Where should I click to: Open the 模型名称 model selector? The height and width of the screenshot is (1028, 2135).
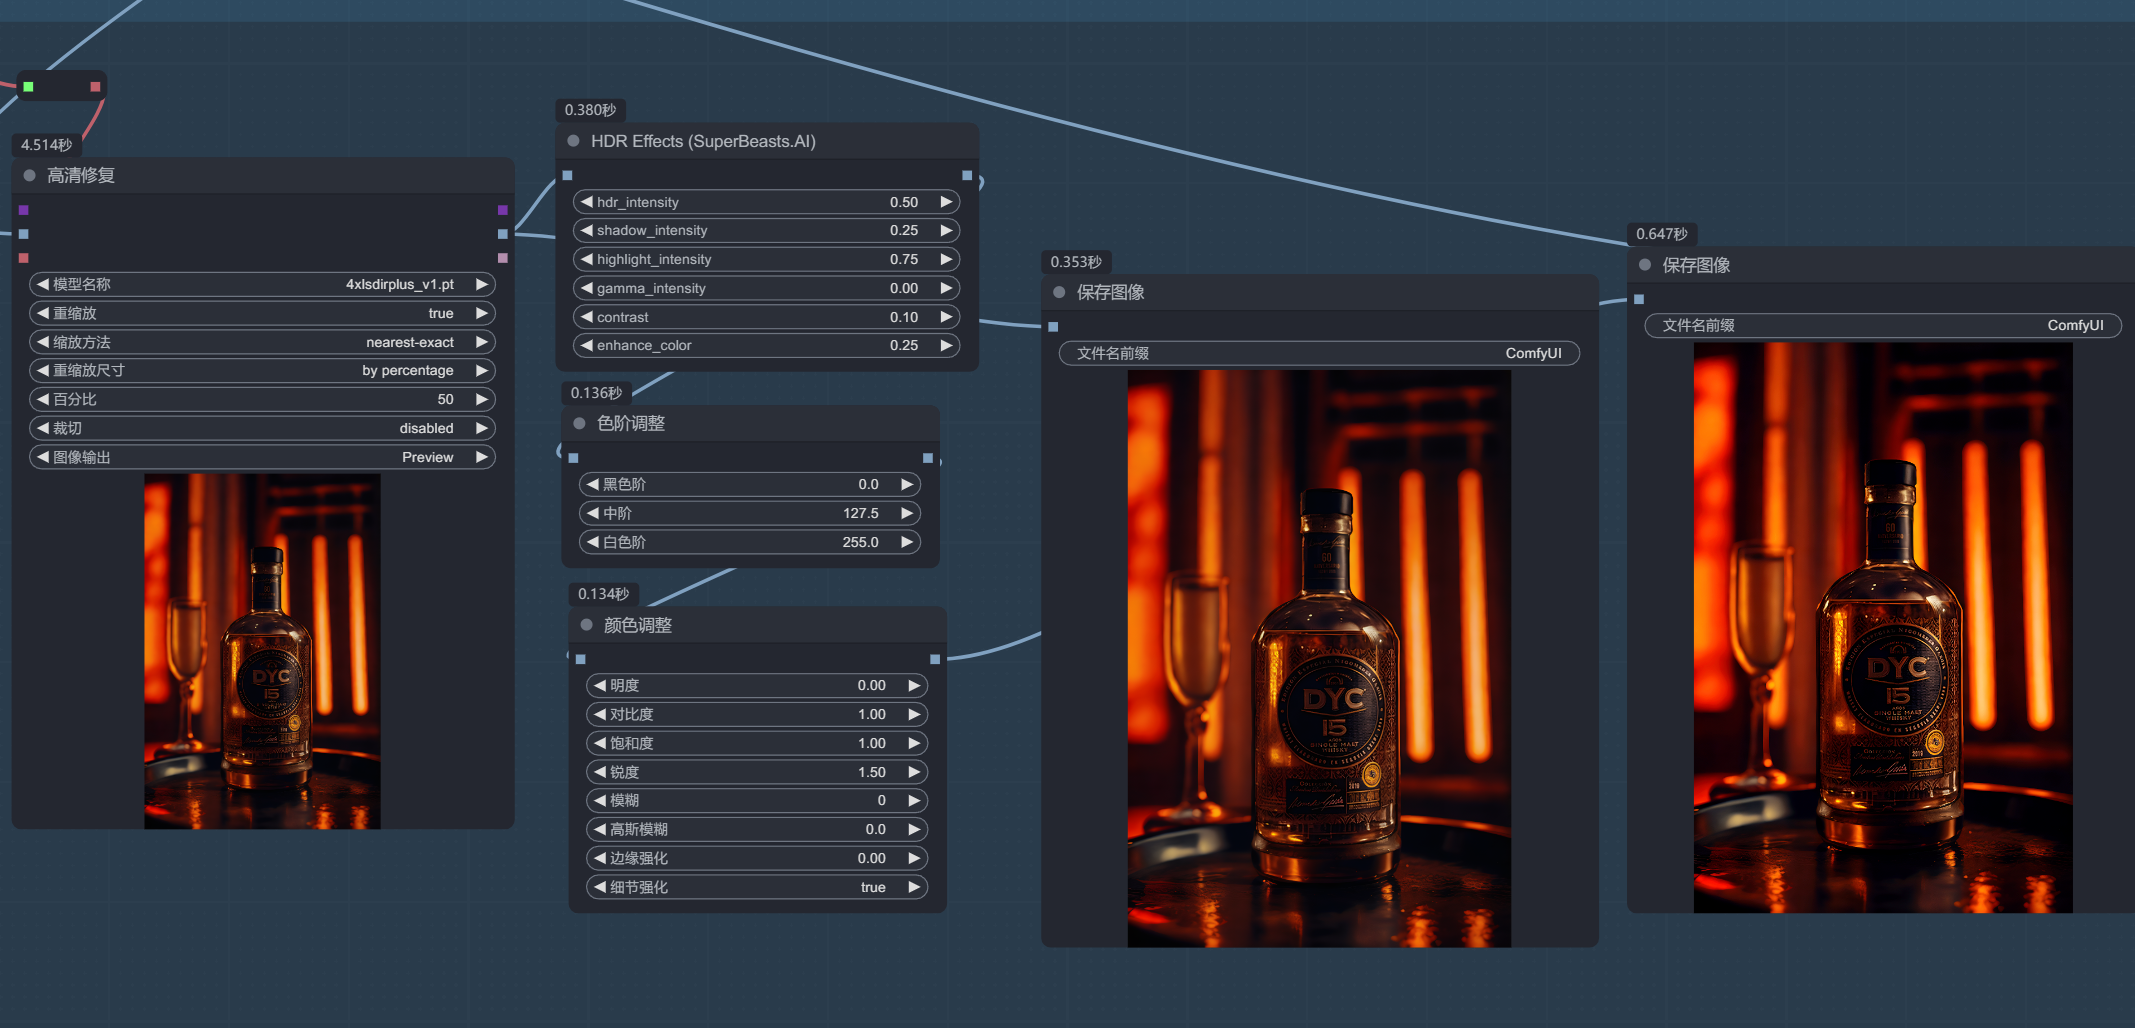(262, 284)
